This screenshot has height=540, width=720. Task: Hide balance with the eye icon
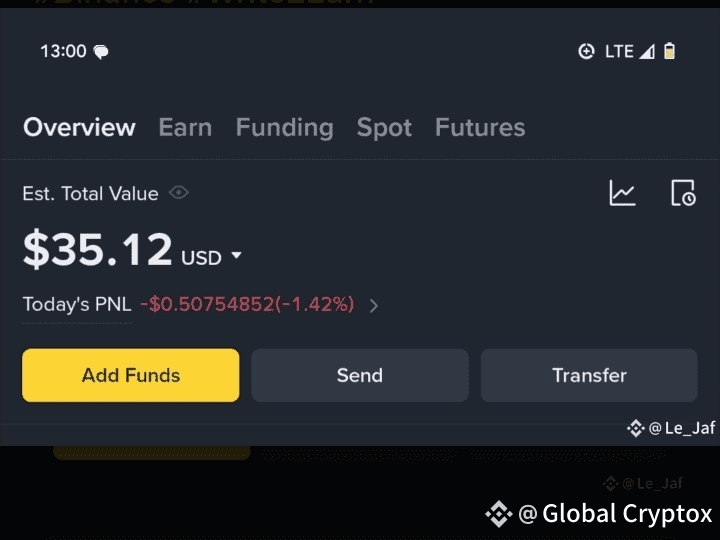(x=179, y=192)
